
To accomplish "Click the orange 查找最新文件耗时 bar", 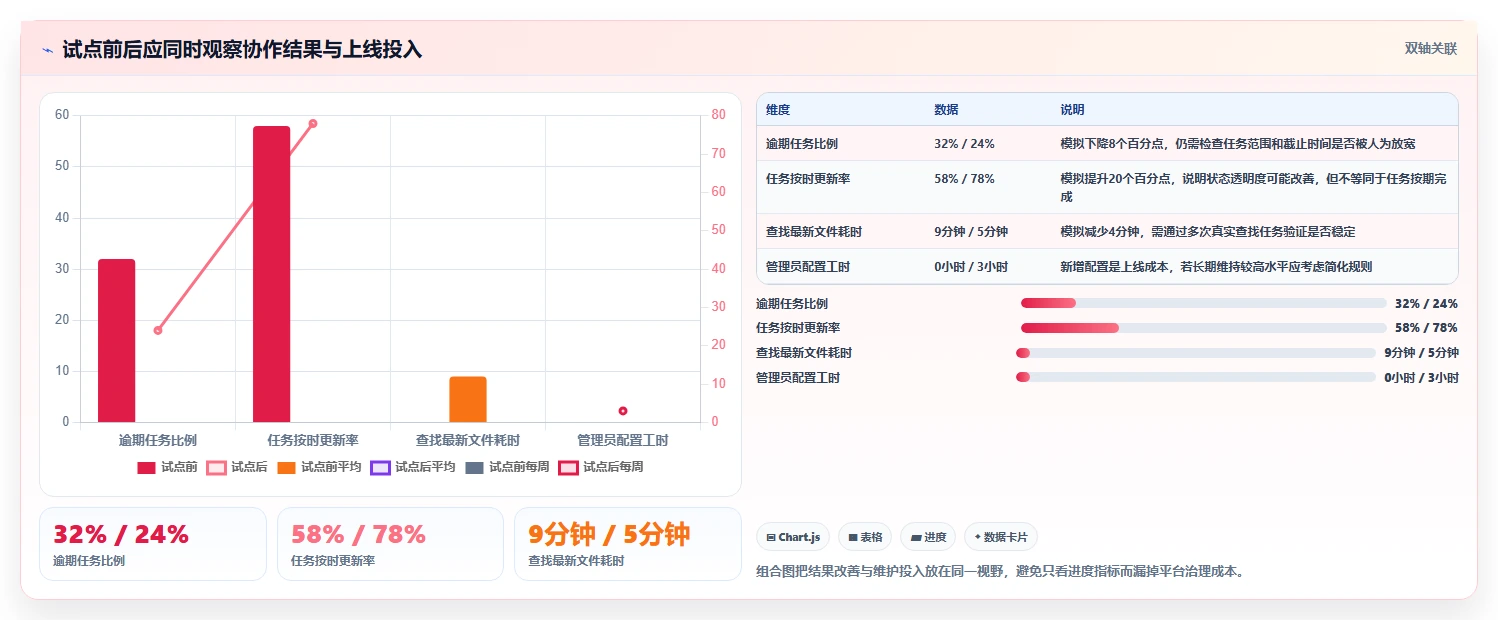I will coord(468,399).
